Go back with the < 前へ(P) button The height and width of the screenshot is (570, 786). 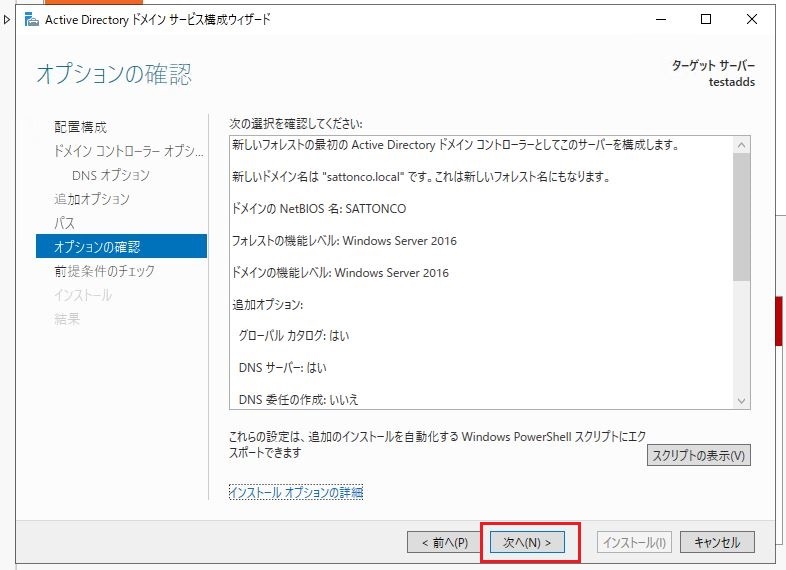pyautogui.click(x=445, y=542)
